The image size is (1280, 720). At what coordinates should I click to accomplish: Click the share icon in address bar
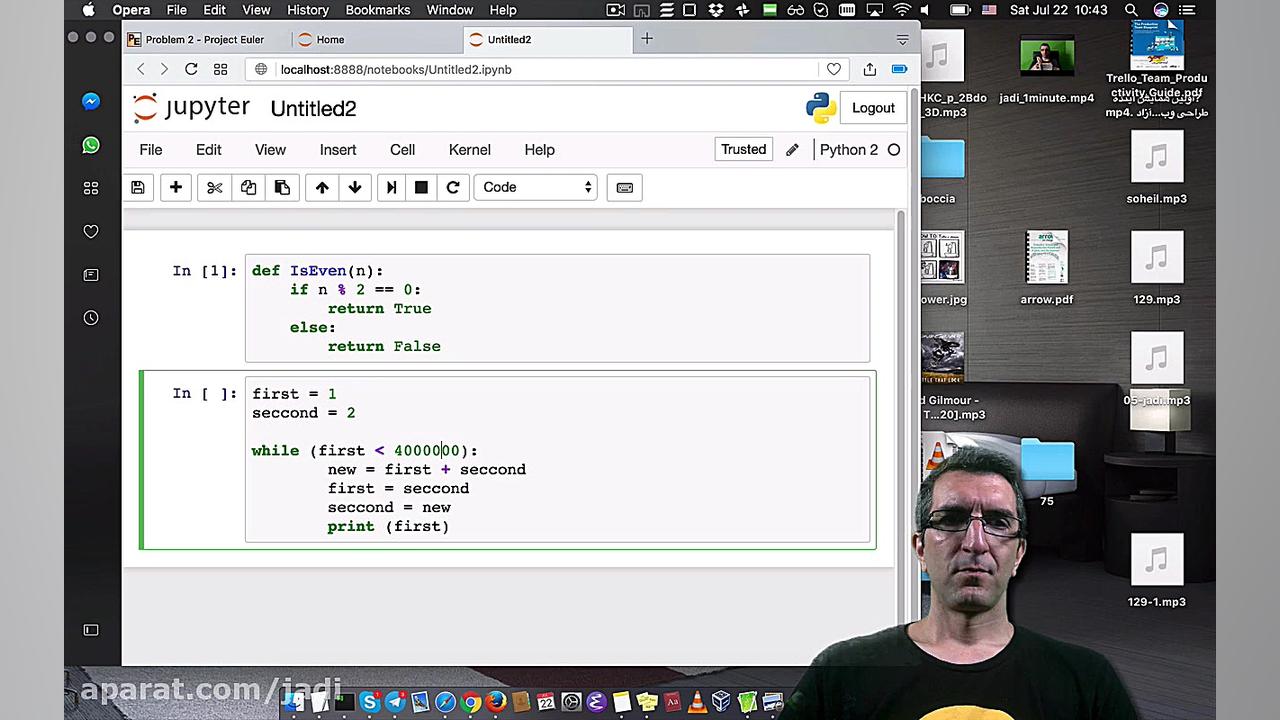pos(870,69)
